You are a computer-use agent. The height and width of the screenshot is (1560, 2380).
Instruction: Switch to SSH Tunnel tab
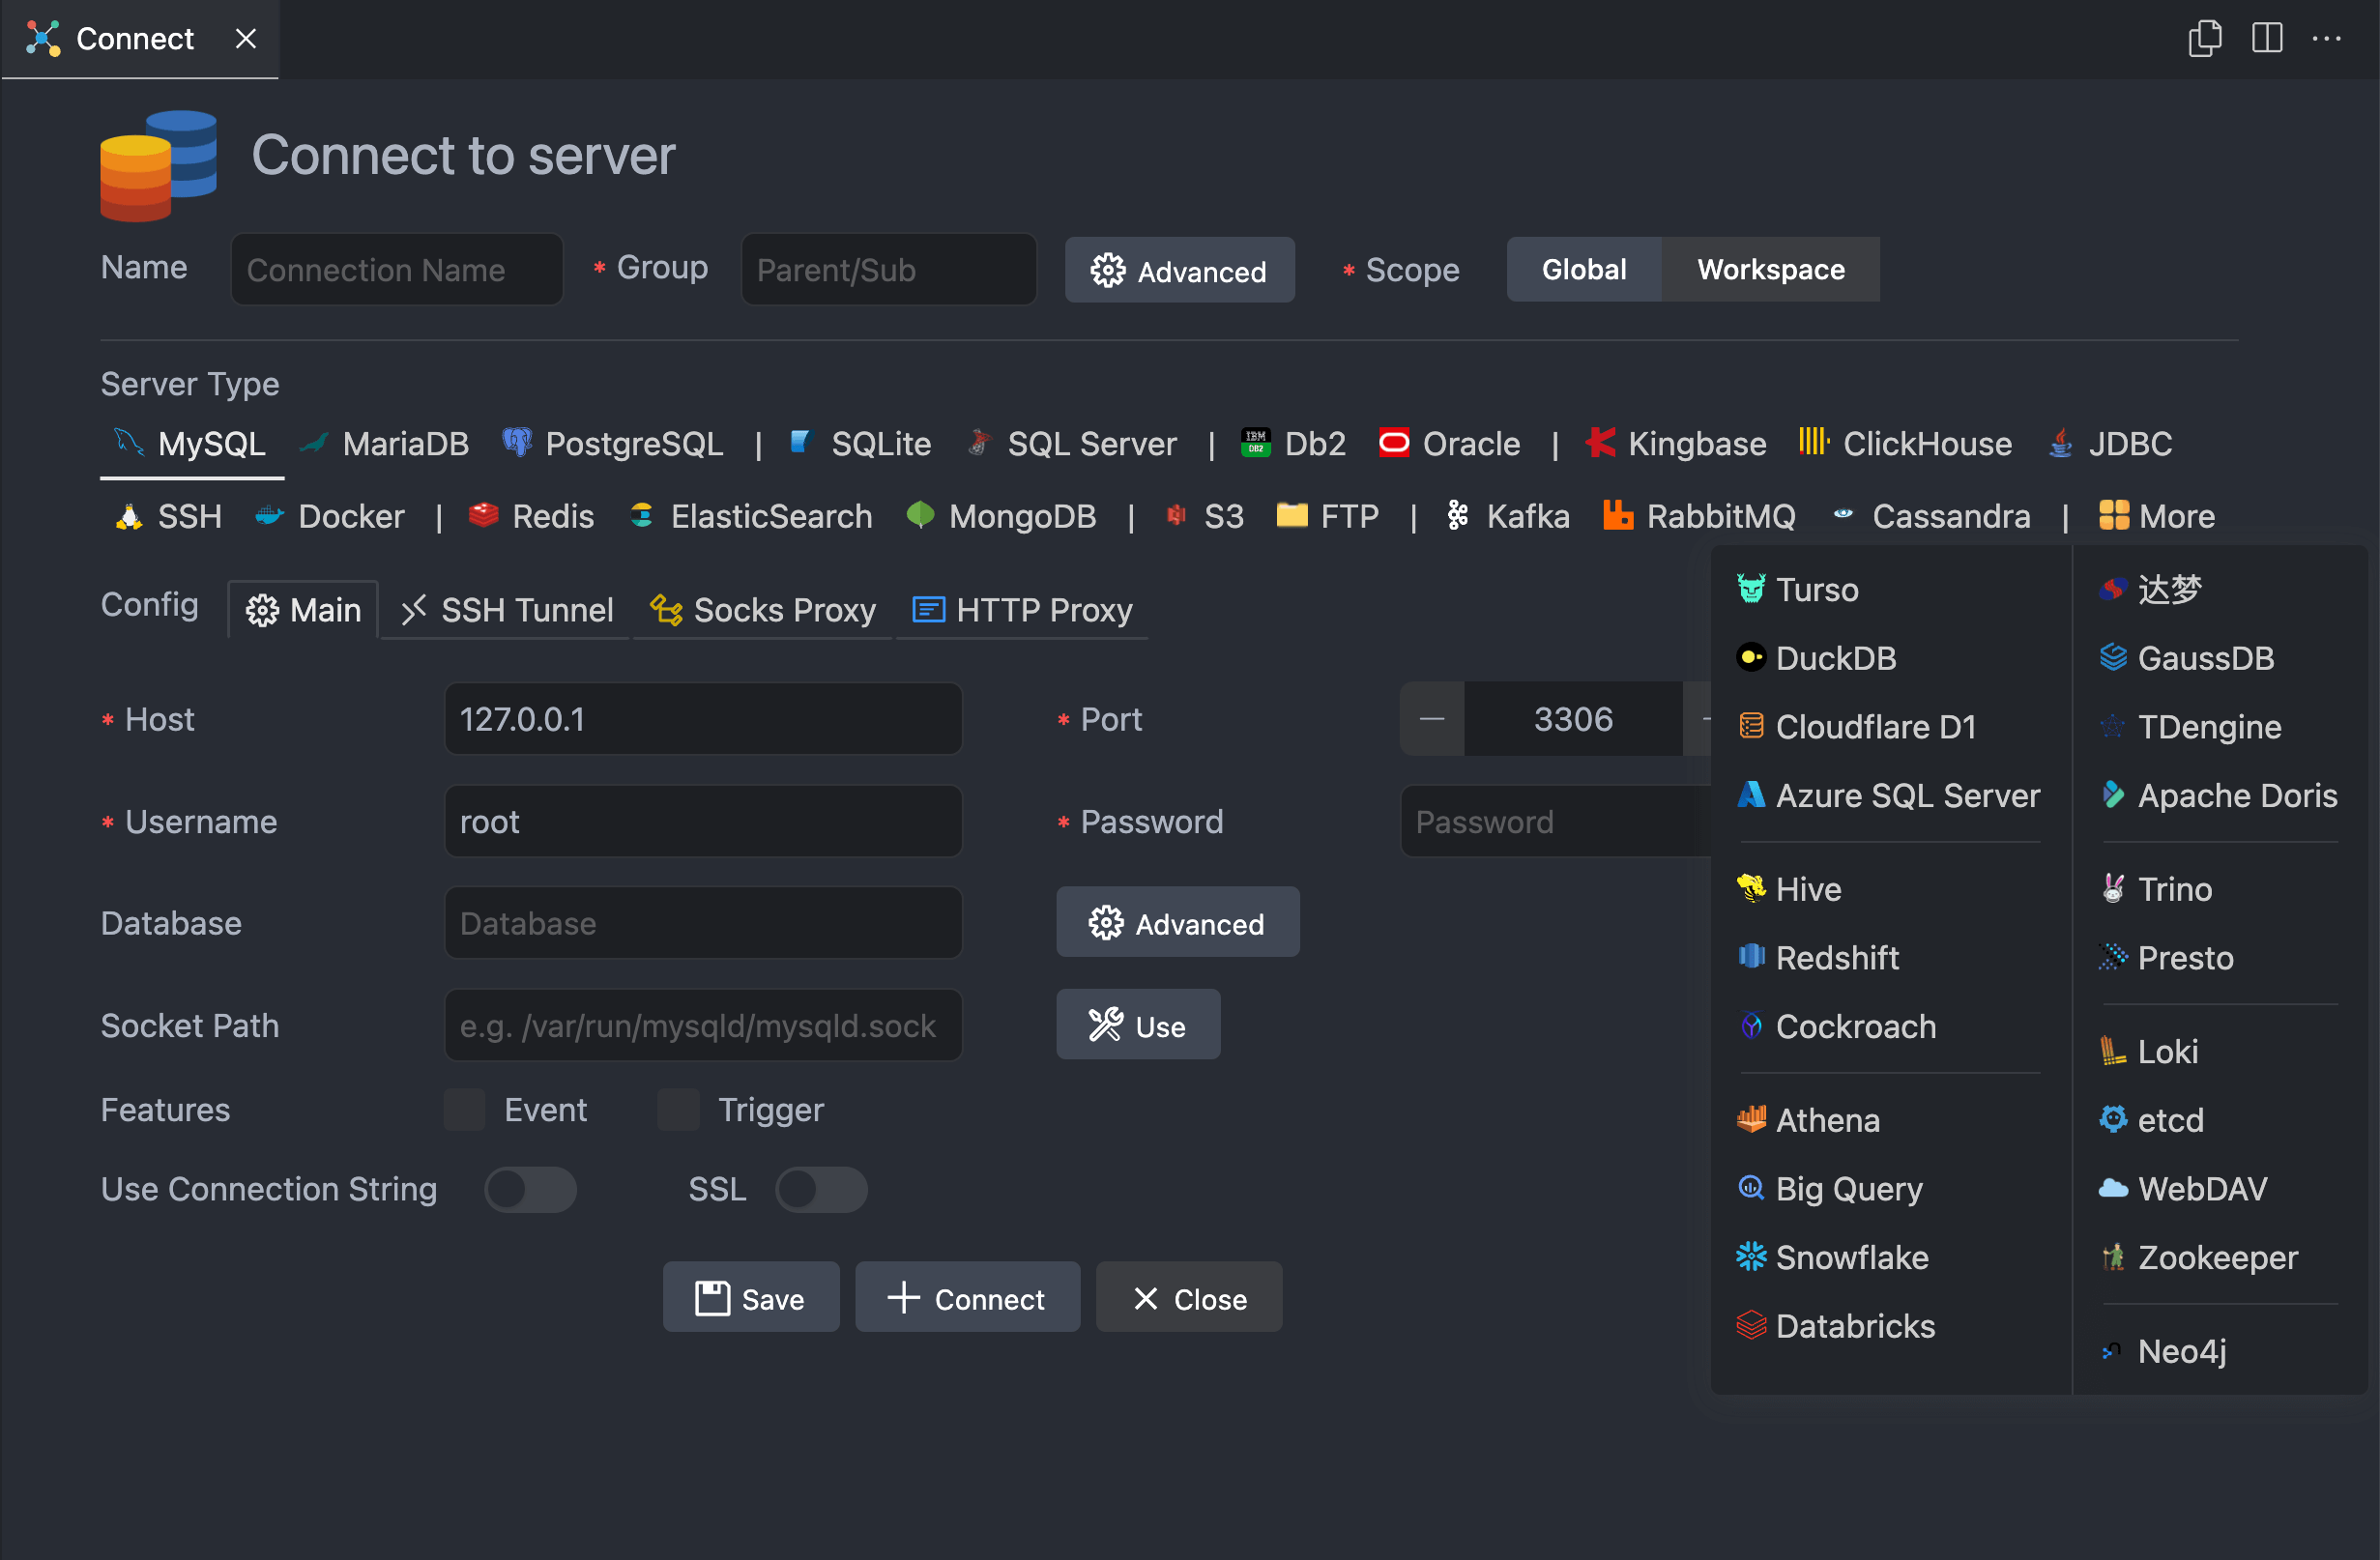pyautogui.click(x=507, y=610)
